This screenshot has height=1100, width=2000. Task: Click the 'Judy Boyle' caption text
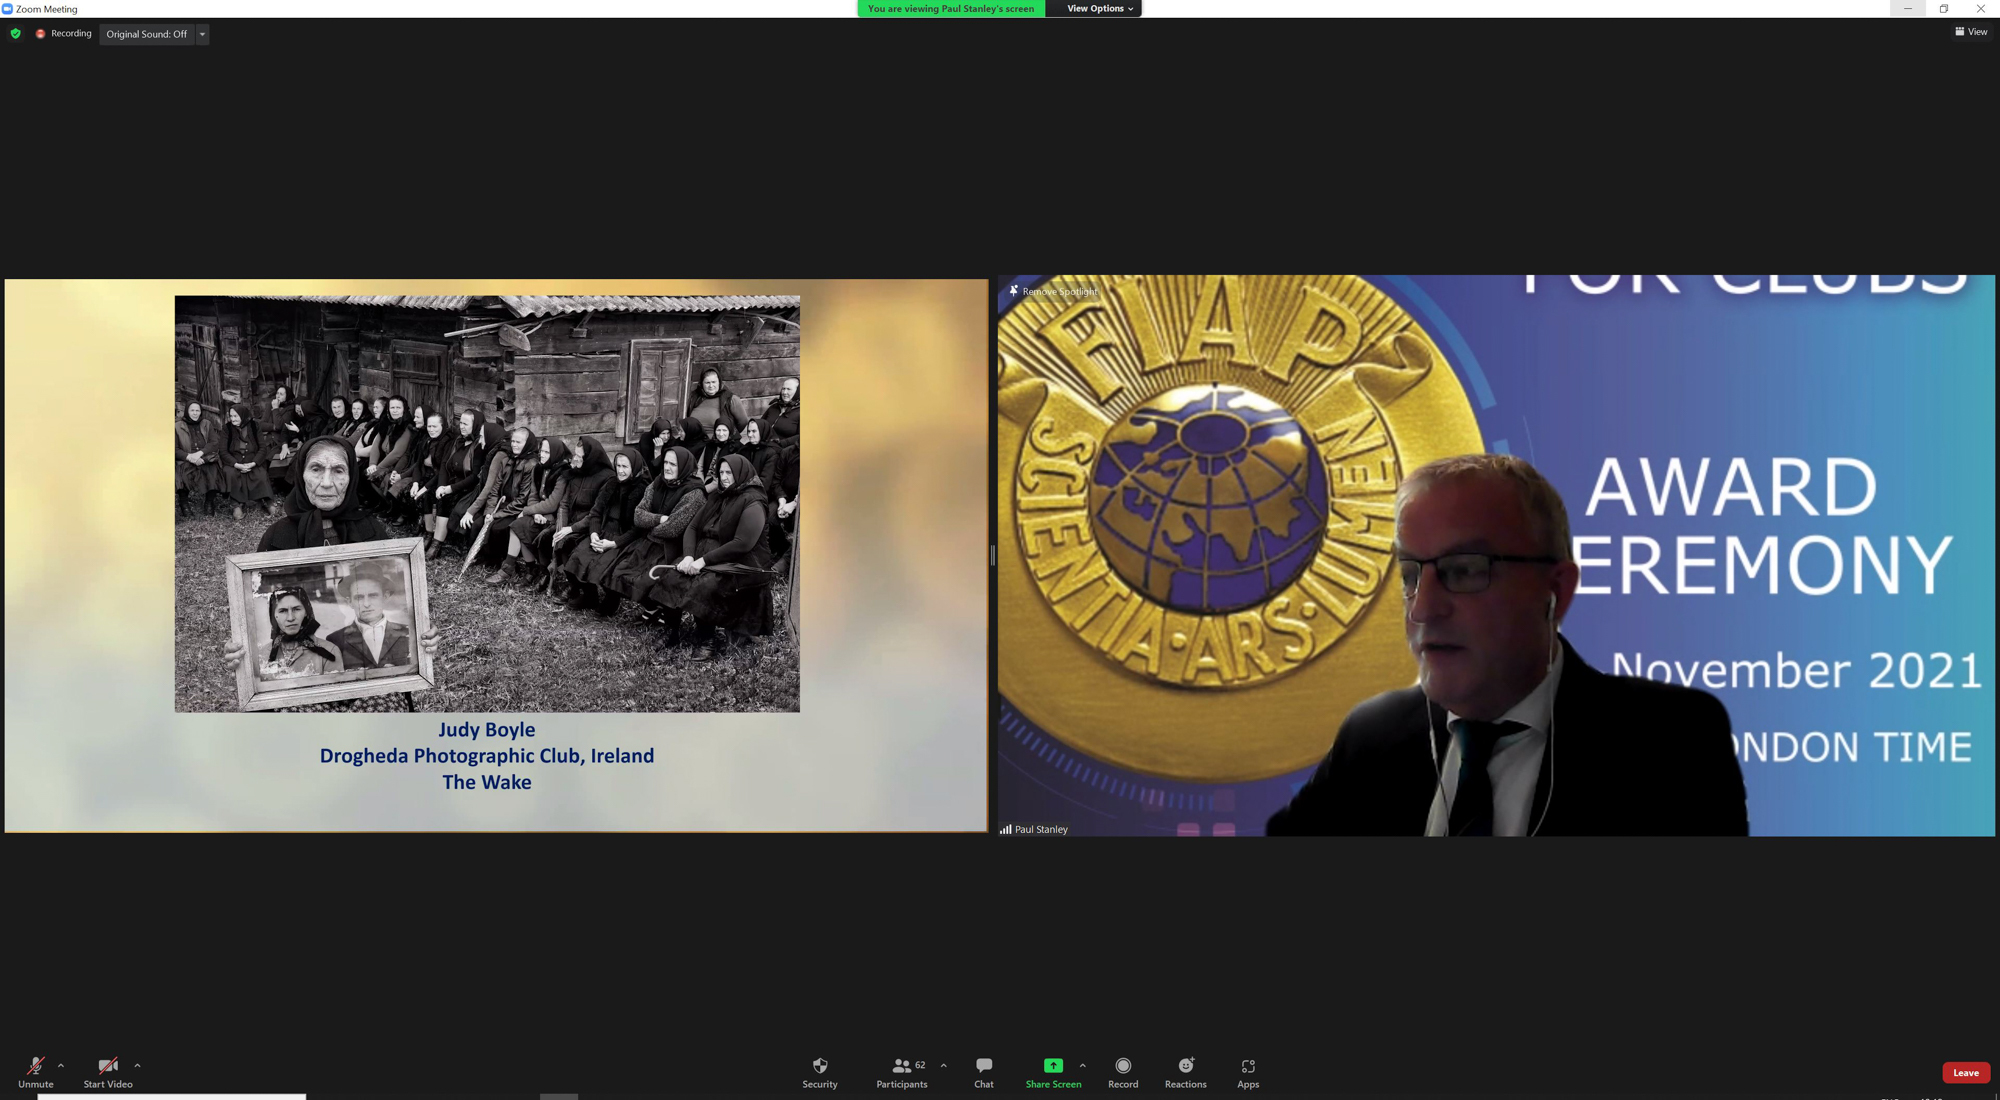(x=487, y=730)
